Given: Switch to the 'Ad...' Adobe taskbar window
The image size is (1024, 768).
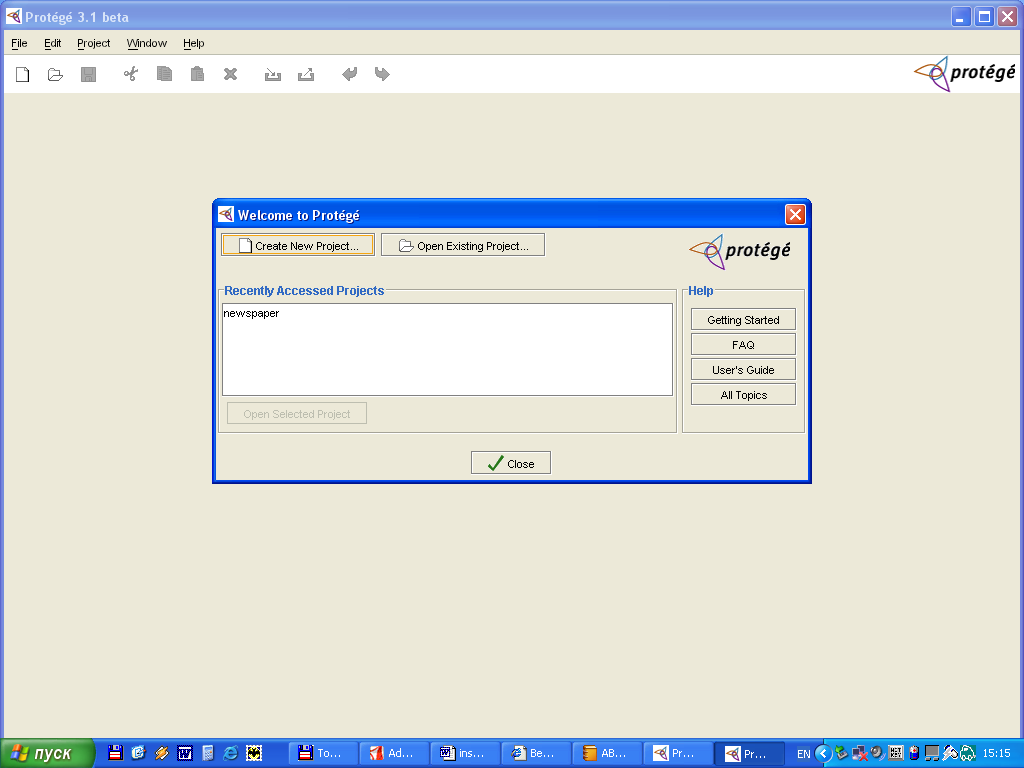Looking at the screenshot, I should click(x=394, y=753).
